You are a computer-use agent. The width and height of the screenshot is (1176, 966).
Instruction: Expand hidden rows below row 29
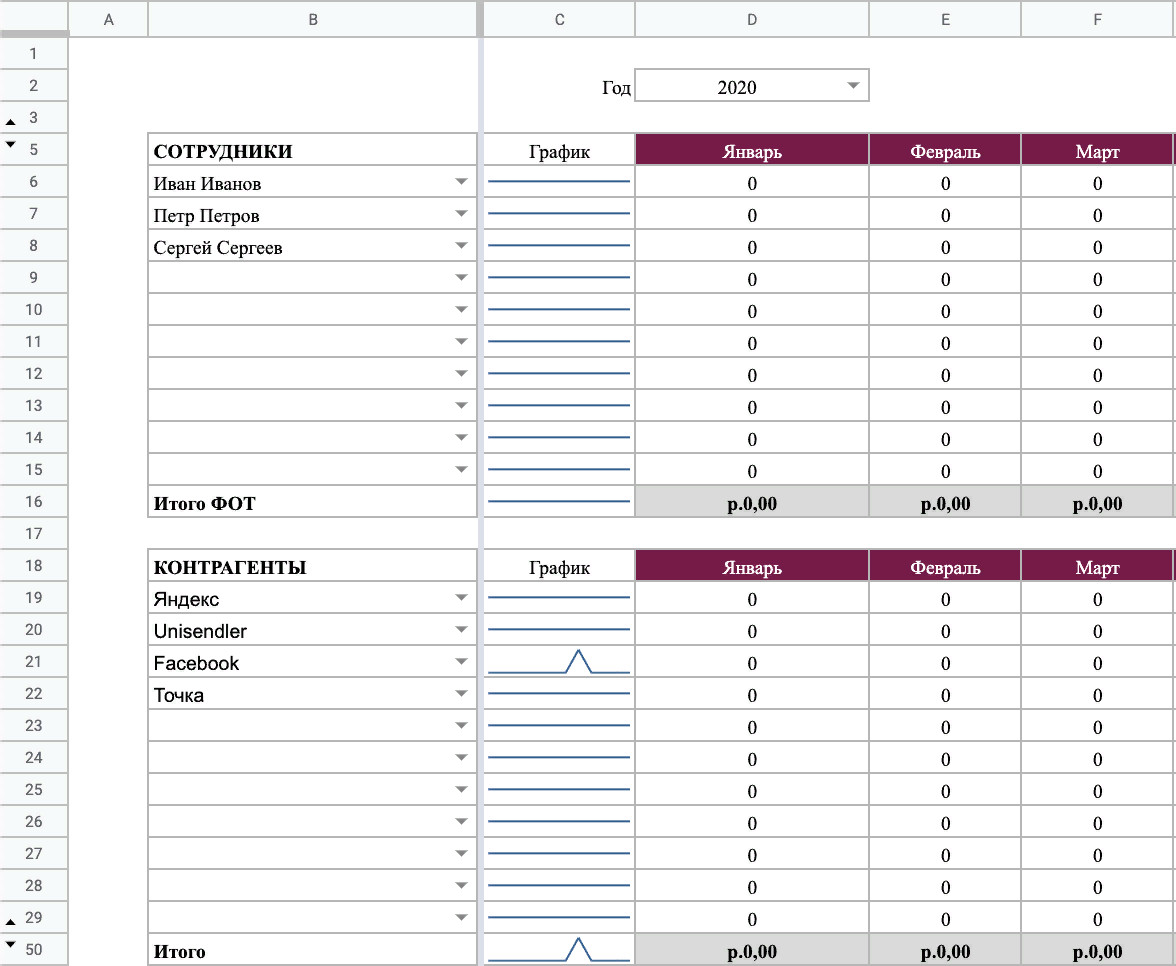click(10, 921)
